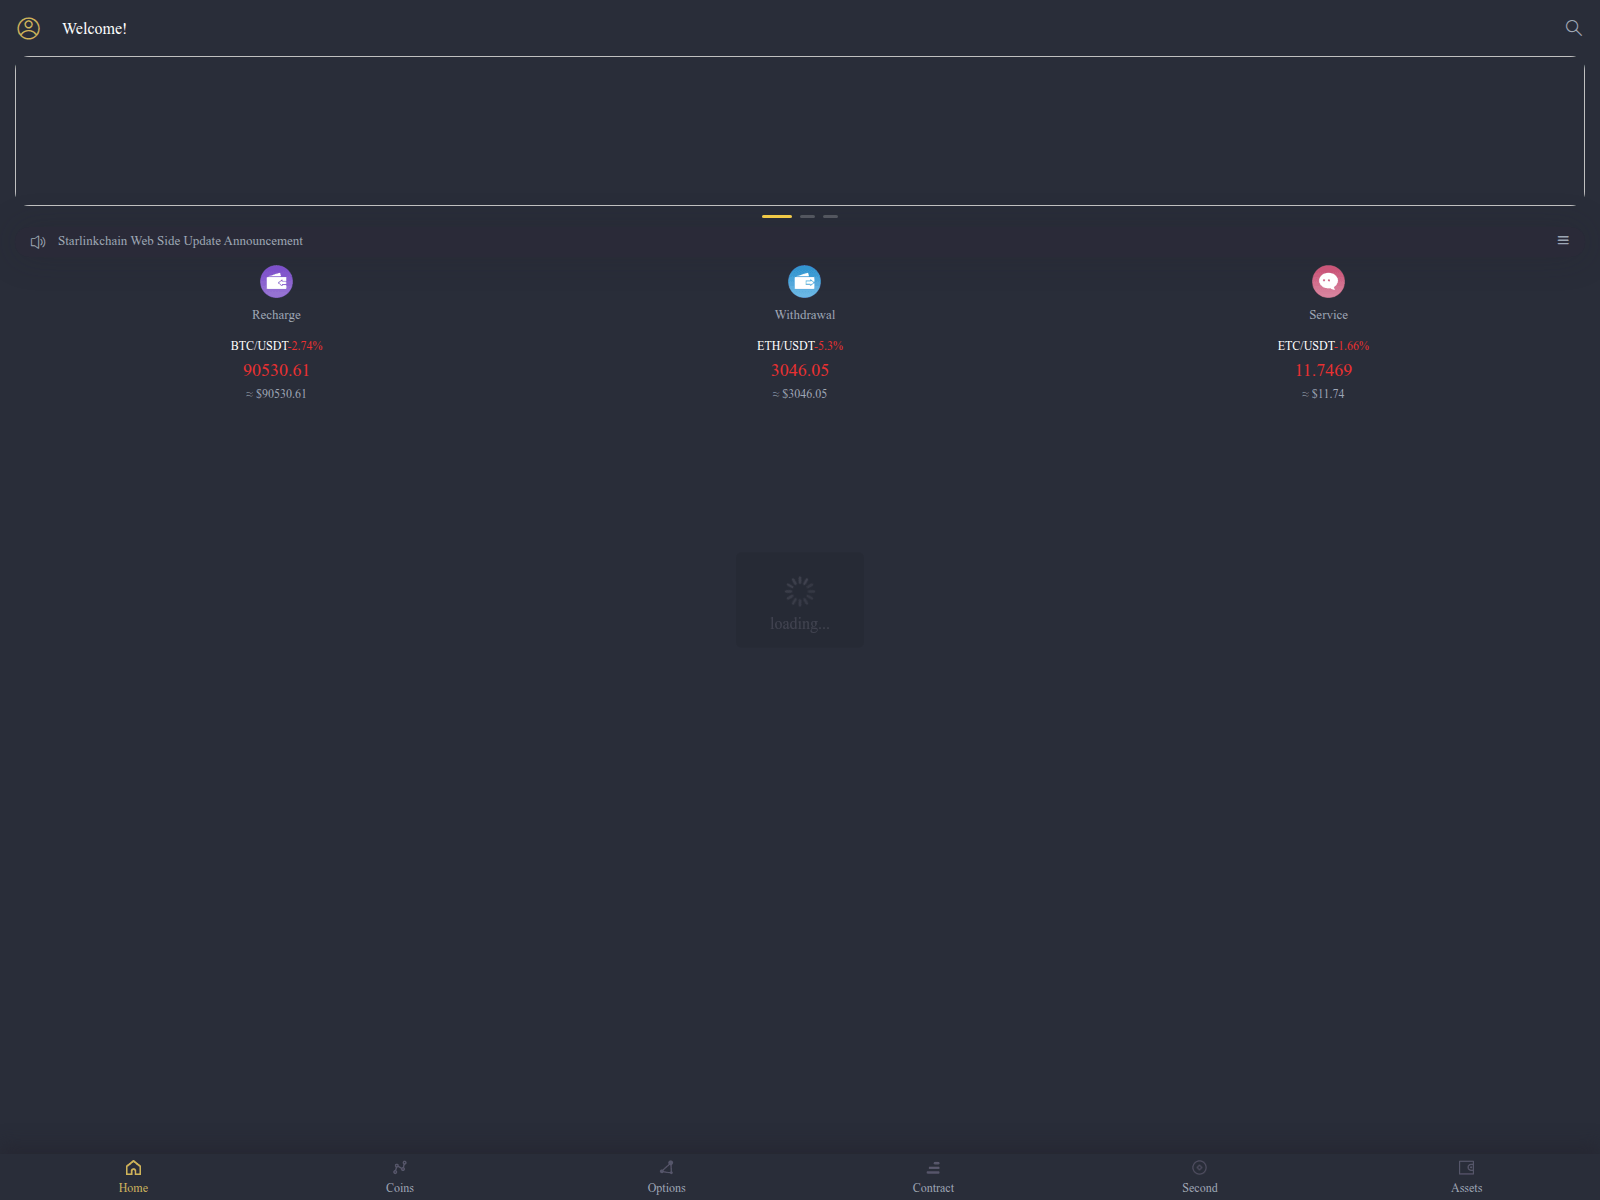Select the third carousel indicator dash
The width and height of the screenshot is (1600, 1200).
[830, 216]
